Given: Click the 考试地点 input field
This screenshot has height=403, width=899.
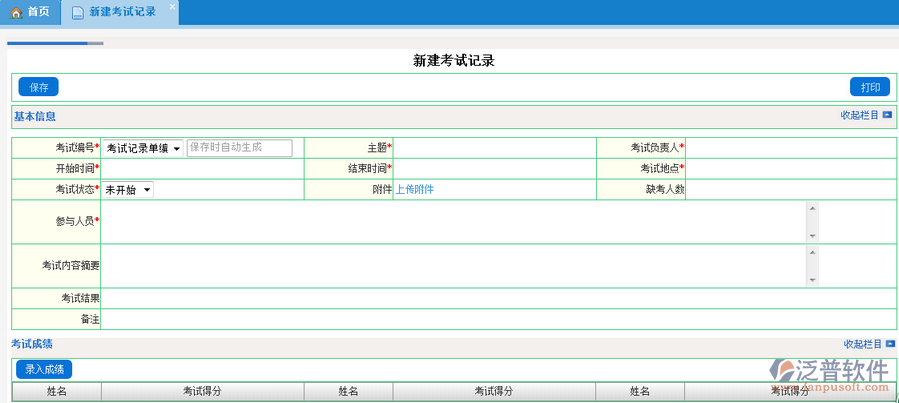Looking at the screenshot, I should pos(790,168).
